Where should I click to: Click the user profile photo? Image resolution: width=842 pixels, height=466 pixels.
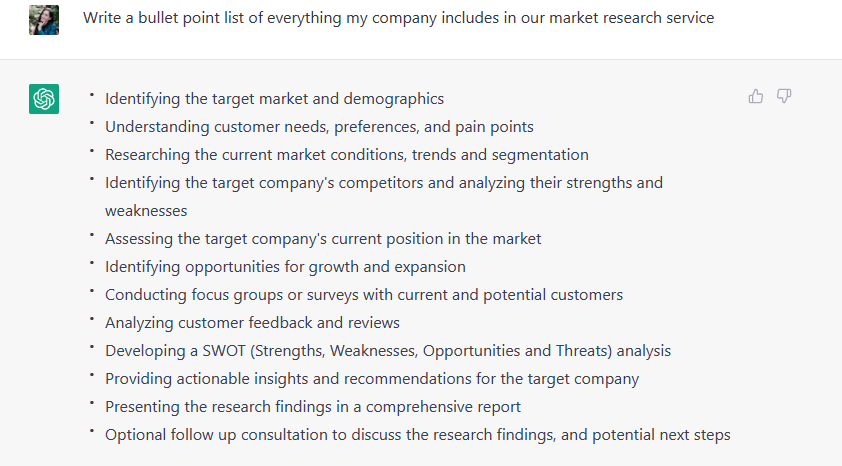point(44,20)
